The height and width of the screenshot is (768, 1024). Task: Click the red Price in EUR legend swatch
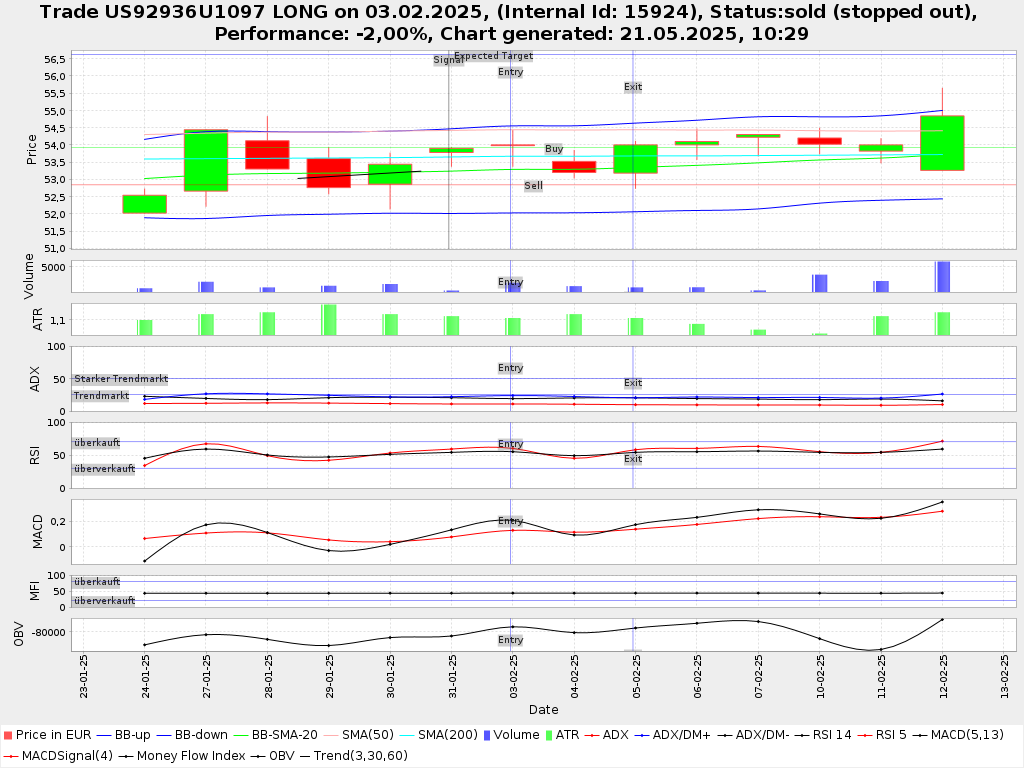point(9,735)
